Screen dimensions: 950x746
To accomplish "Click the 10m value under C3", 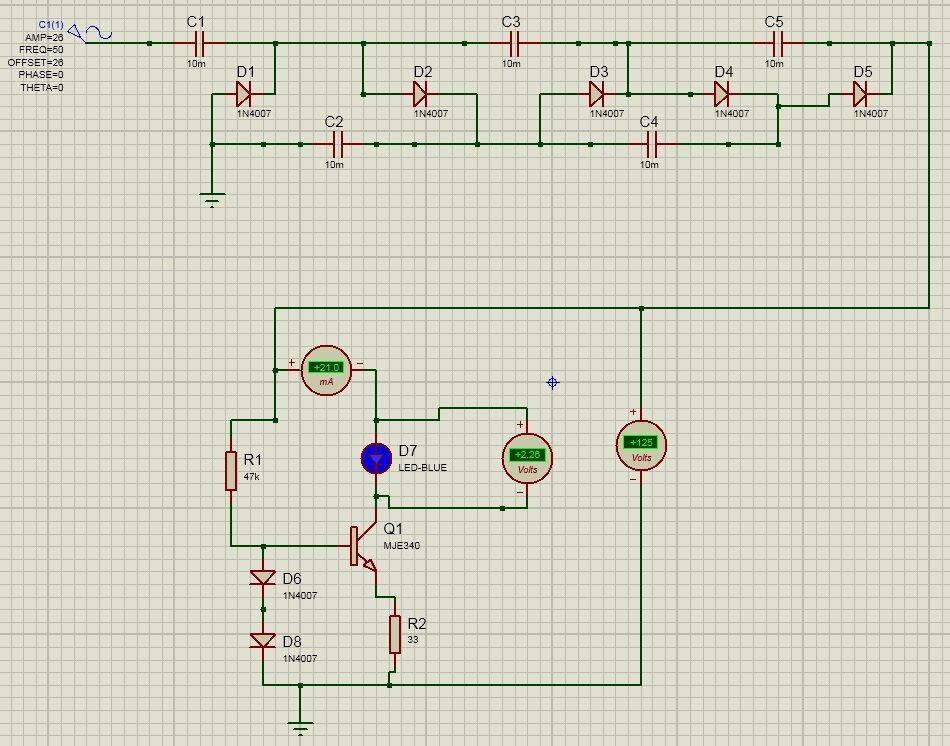I will 511,64.
